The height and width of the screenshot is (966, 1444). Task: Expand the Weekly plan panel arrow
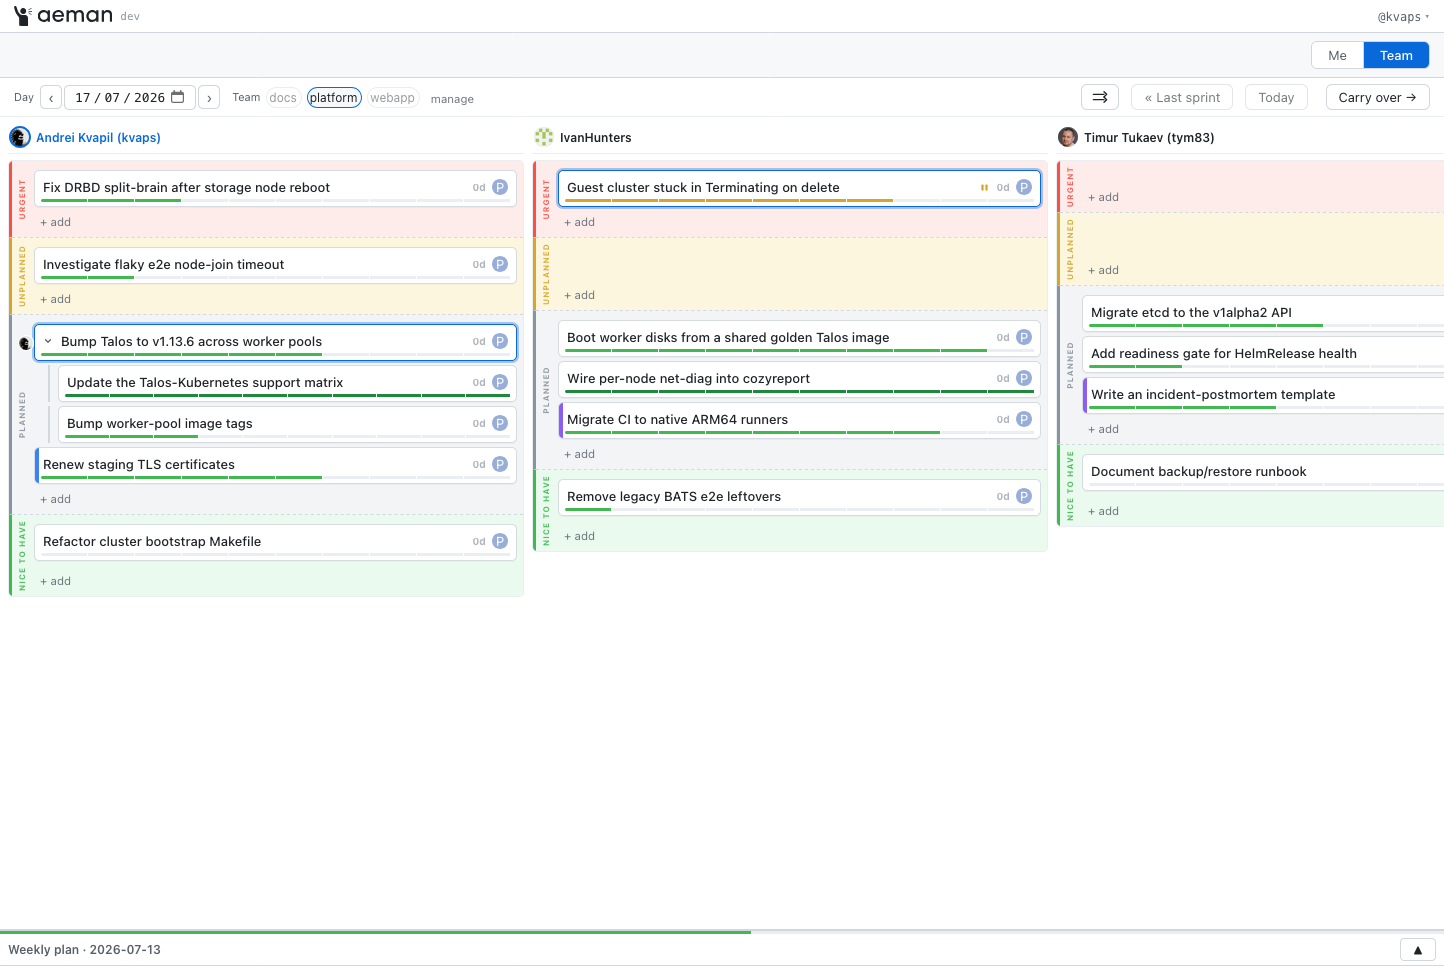(1418, 950)
